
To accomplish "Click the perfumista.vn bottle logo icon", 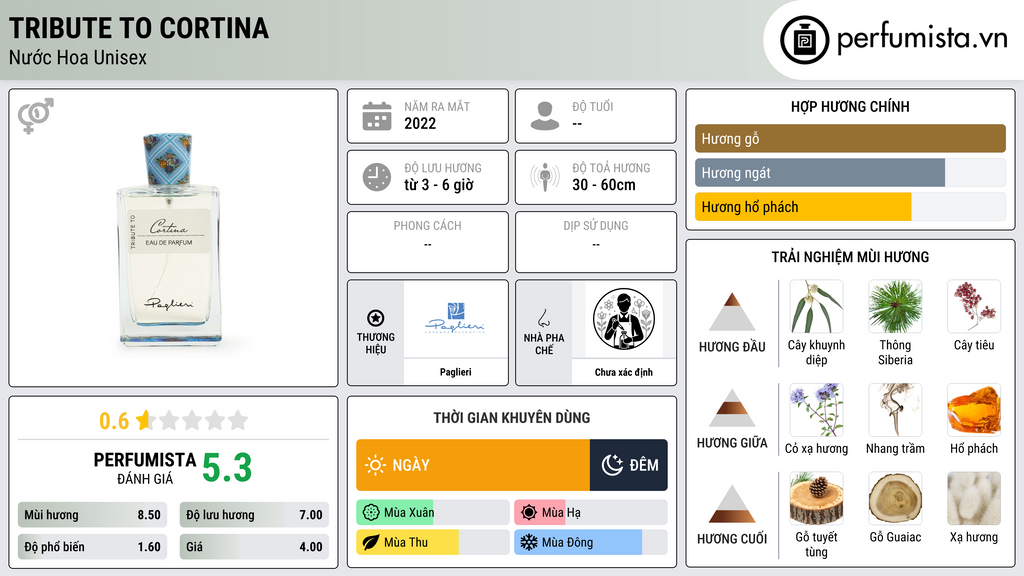I will [804, 40].
